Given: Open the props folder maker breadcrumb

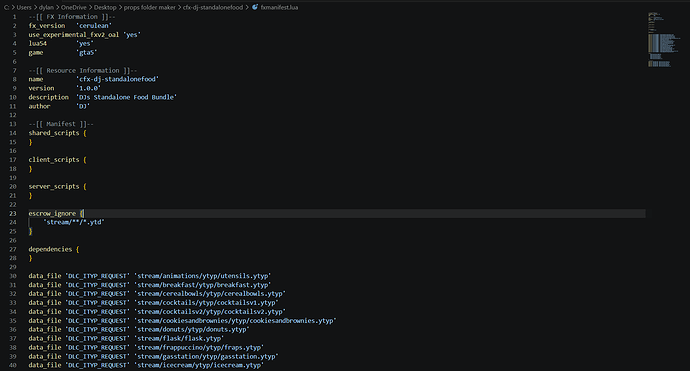Looking at the screenshot, I should pyautogui.click(x=150, y=7).
